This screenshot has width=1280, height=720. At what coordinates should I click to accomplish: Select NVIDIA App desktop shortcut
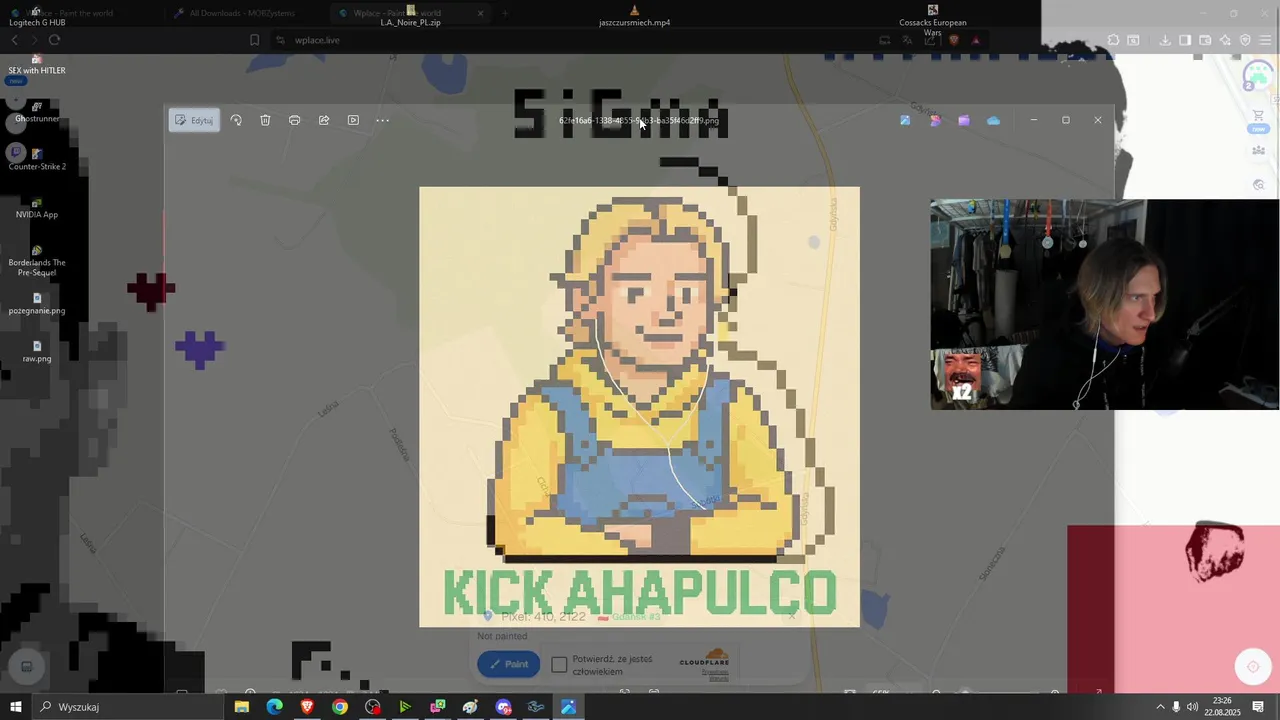click(37, 207)
